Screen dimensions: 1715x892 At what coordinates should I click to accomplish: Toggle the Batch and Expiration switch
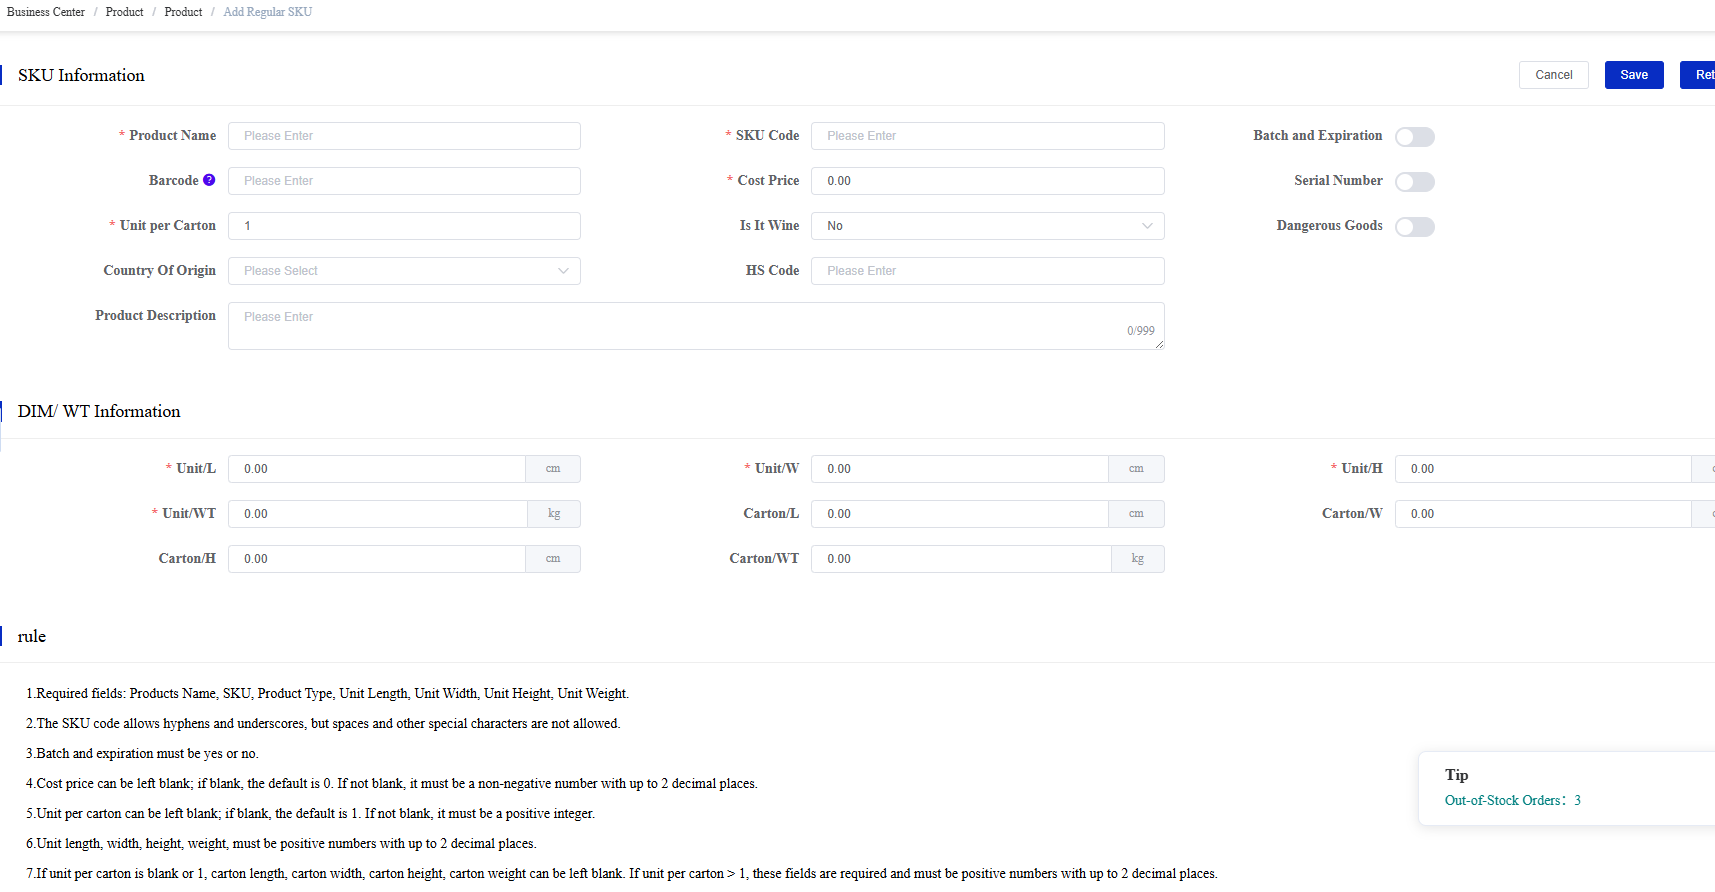coord(1414,137)
